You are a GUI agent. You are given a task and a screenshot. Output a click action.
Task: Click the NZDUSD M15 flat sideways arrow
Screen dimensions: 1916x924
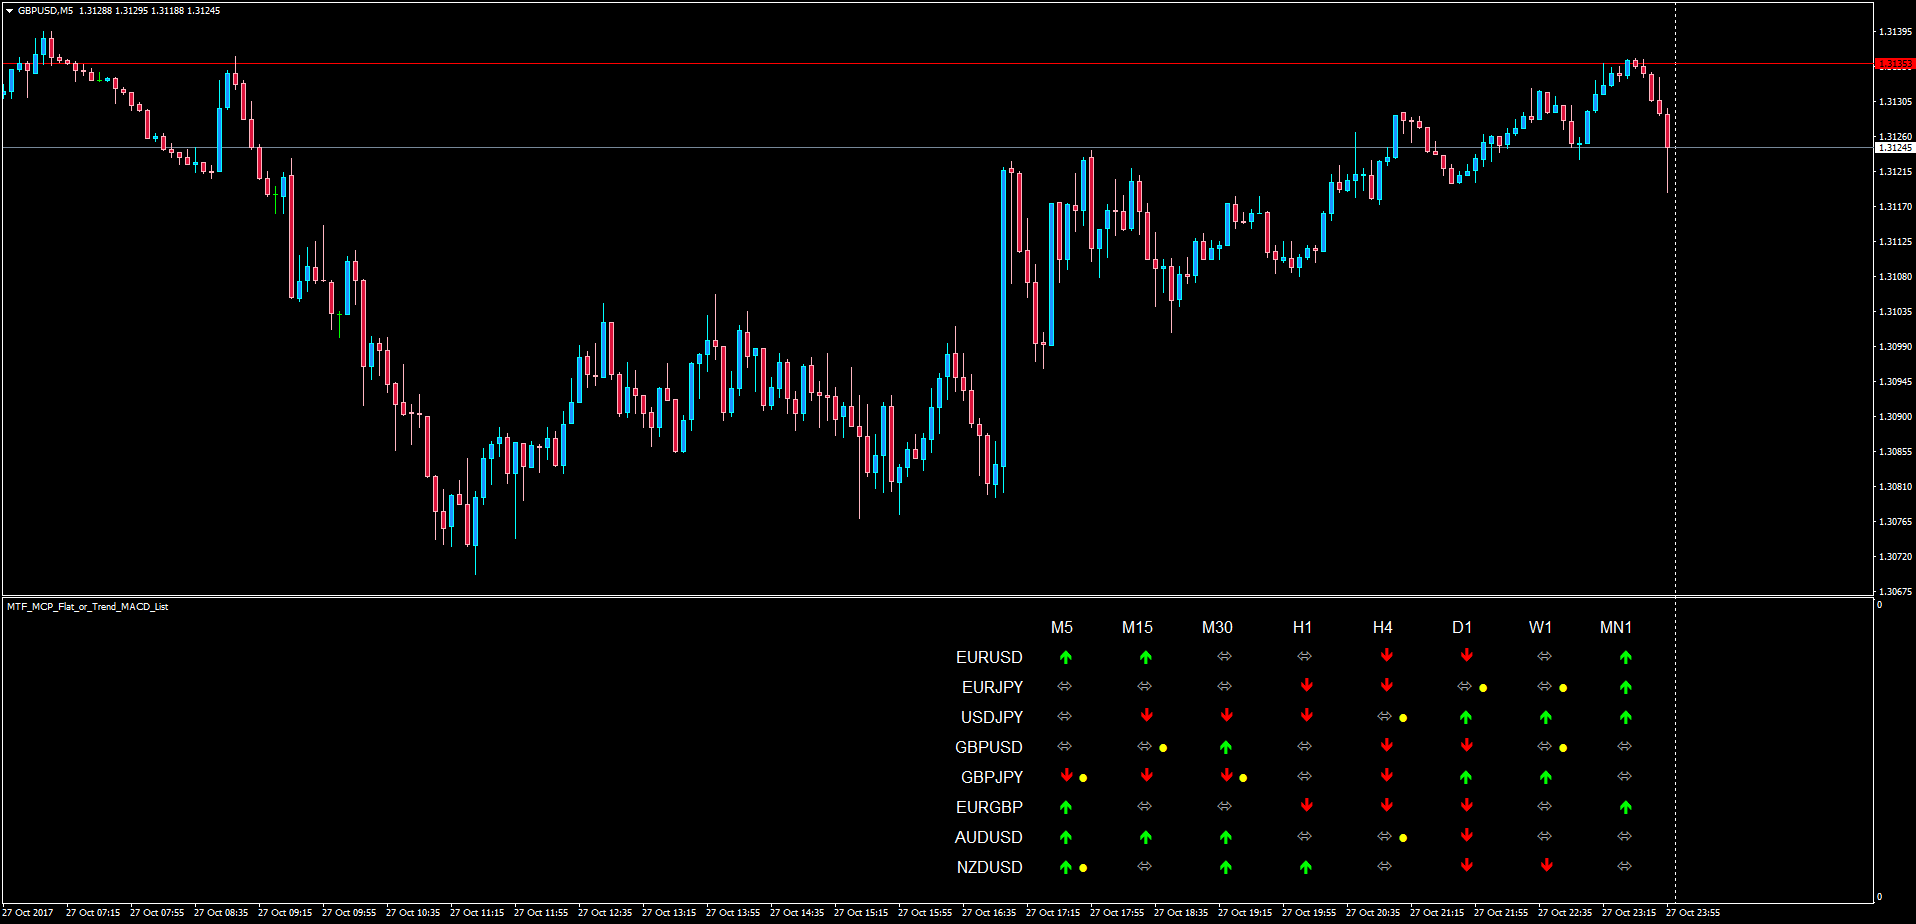tap(1144, 866)
